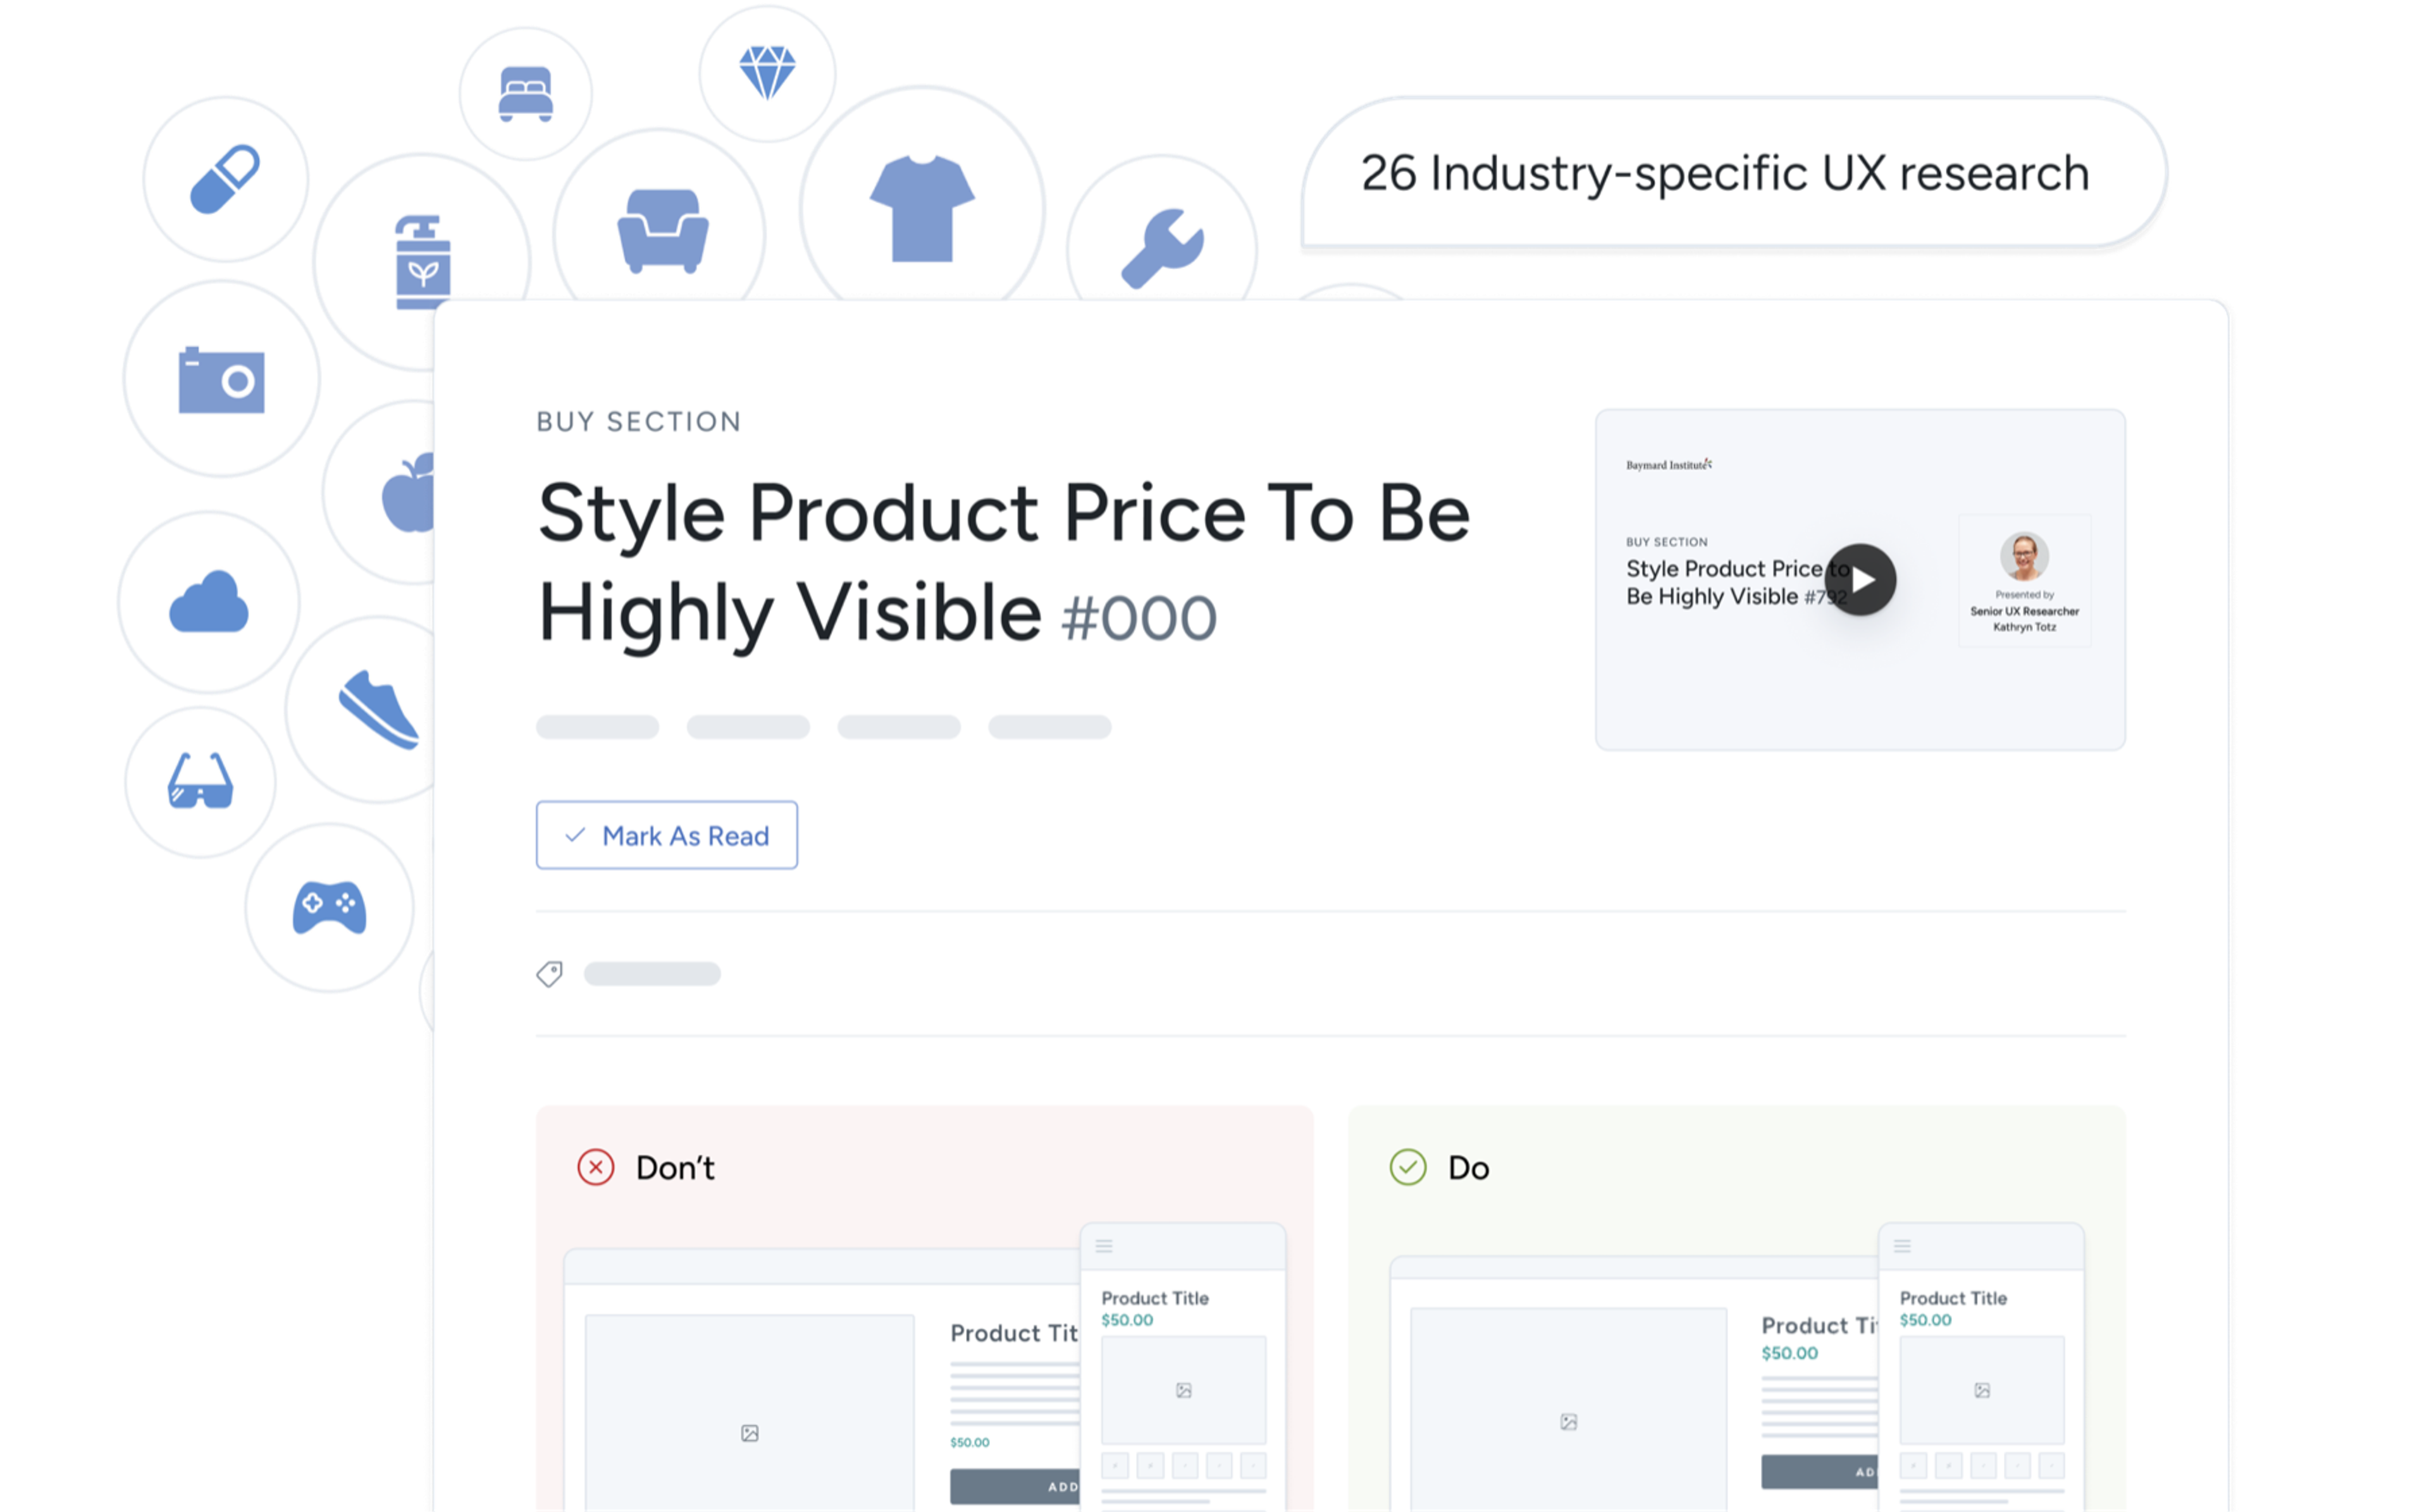Select the wrench tool icon
Screen dimensions: 2429x1512
point(1162,248)
